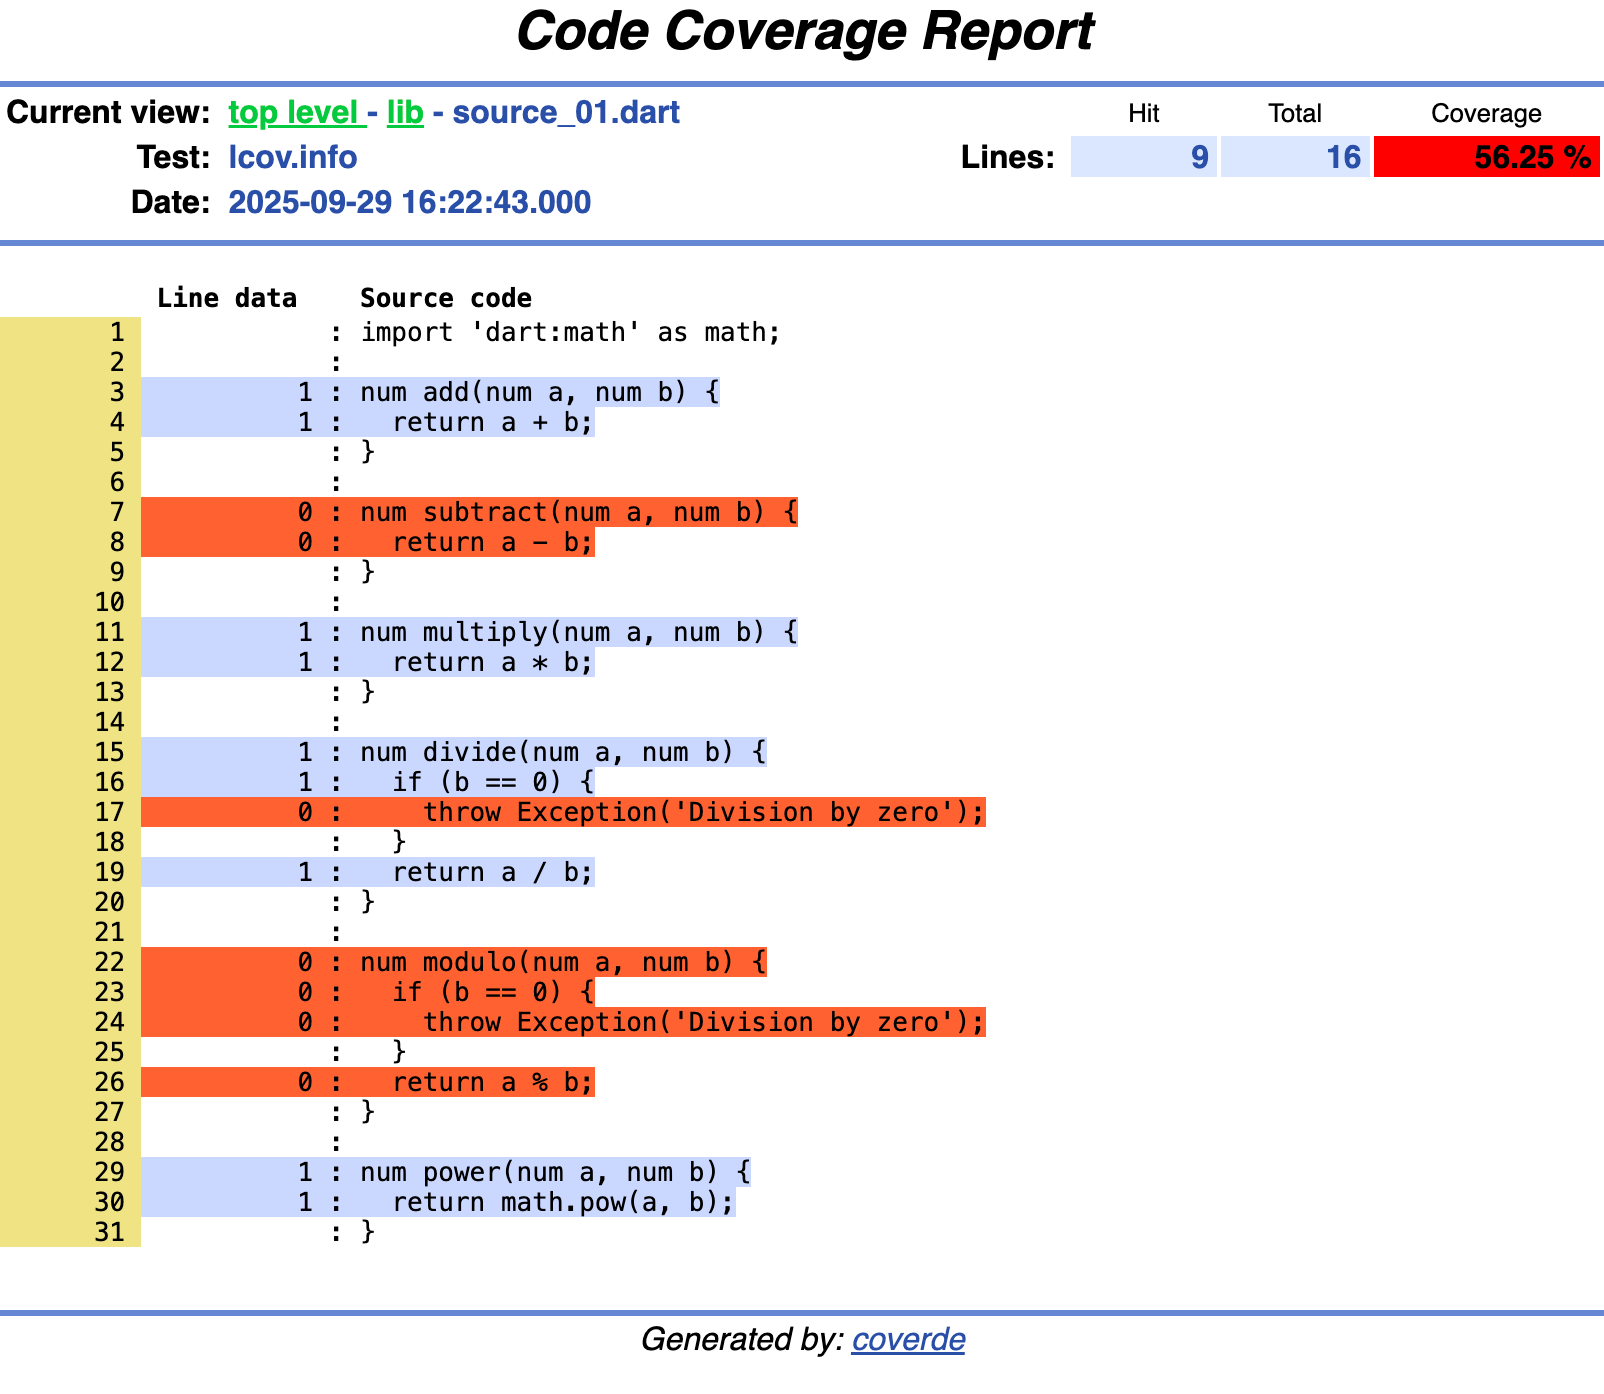Follow the coverde generator link
The width and height of the screenshot is (1604, 1394).
tap(907, 1340)
